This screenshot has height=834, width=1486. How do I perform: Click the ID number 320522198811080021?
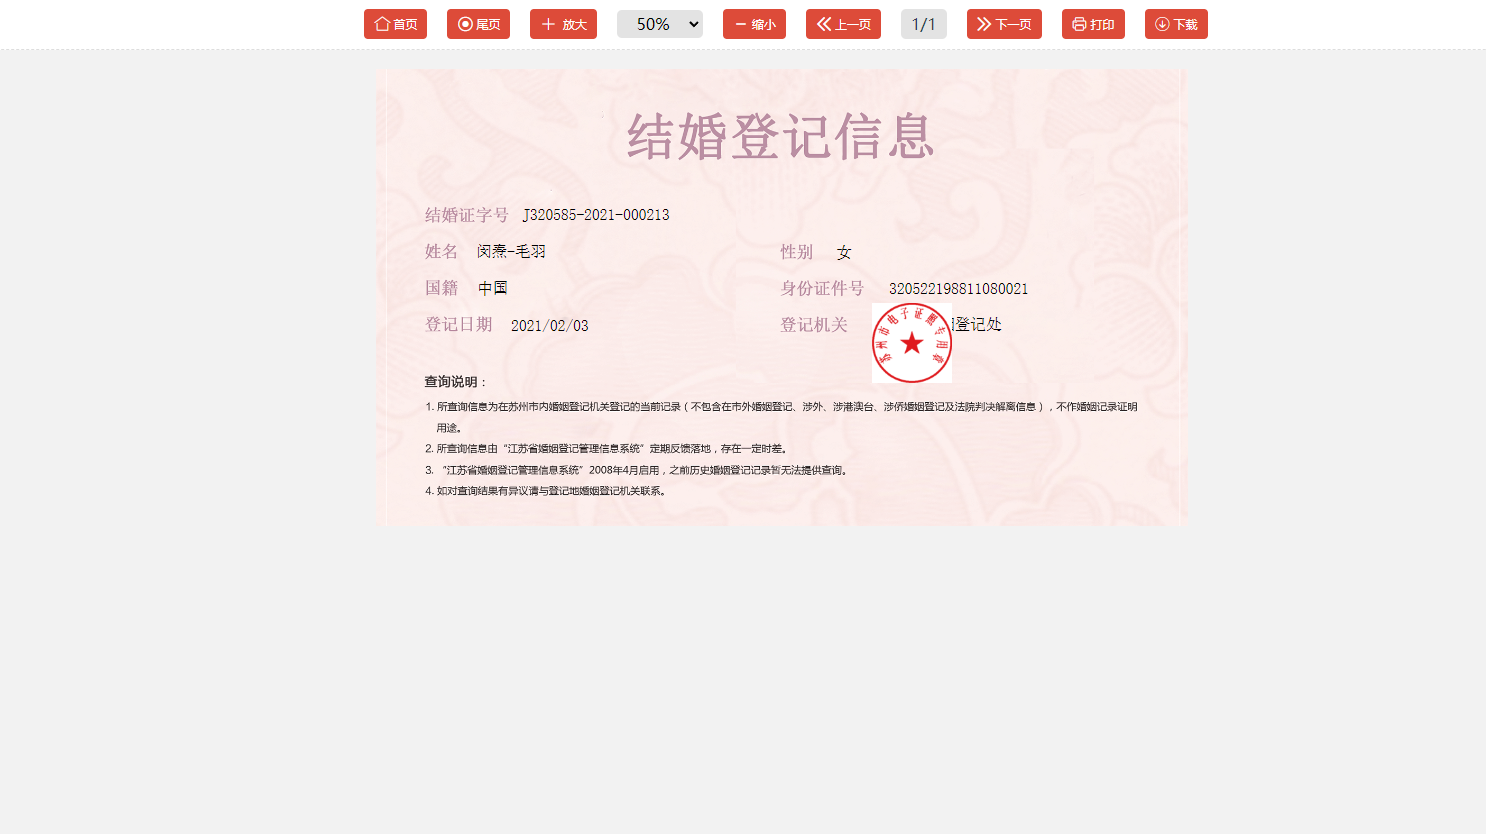pyautogui.click(x=958, y=288)
